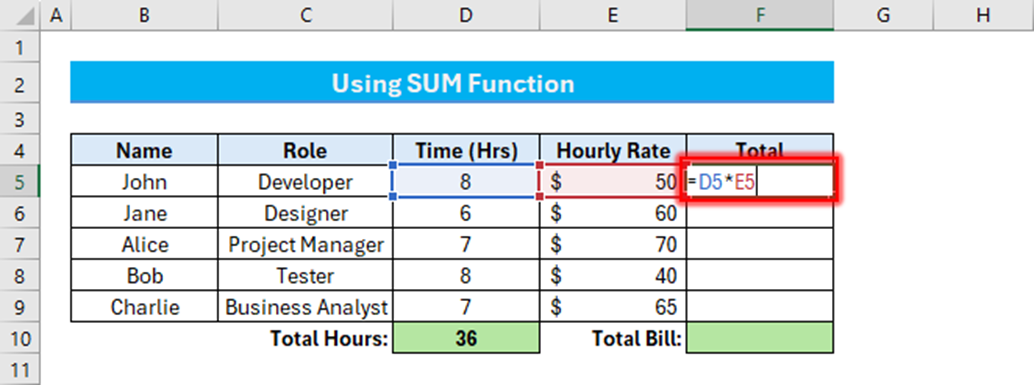Click cell F5 containing =D5*E5 formula
Screen dimensions: 1034x385
760,181
